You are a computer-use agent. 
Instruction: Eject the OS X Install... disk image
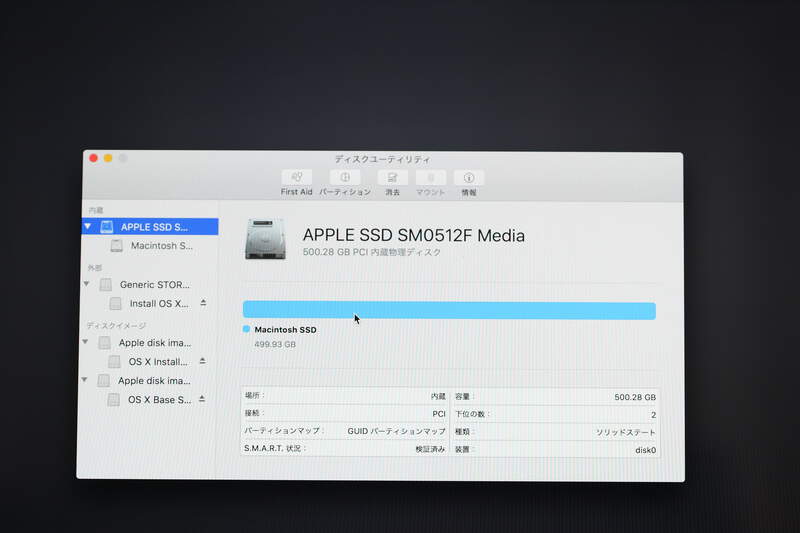203,361
